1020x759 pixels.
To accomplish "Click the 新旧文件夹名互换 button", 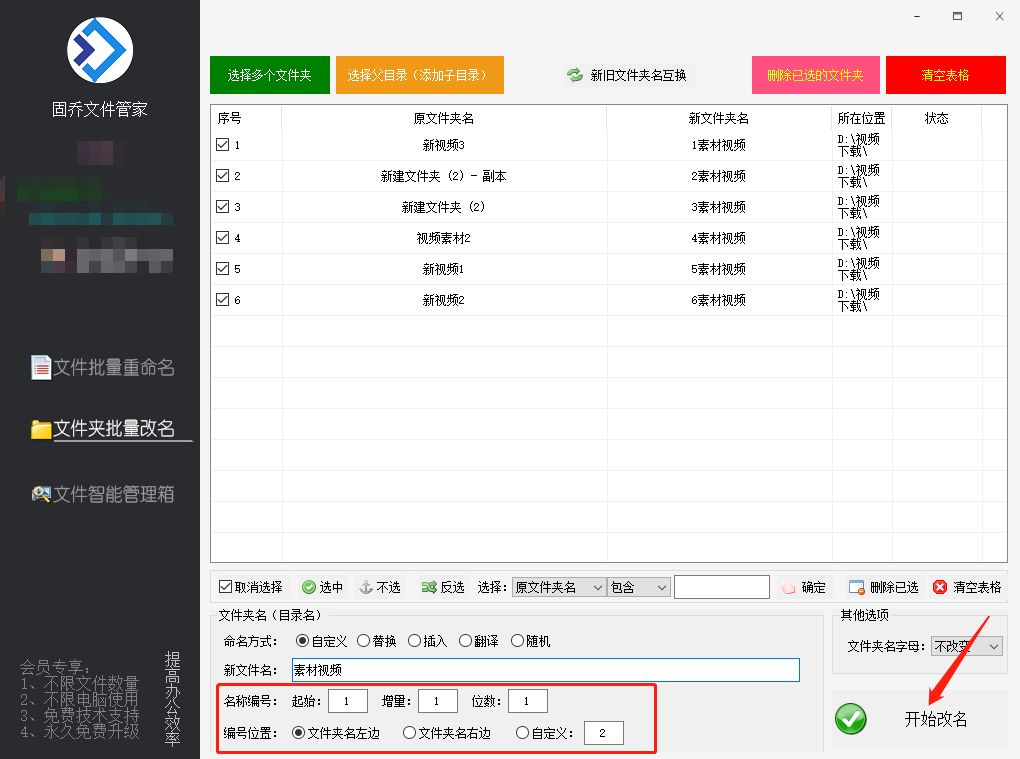I will [x=628, y=75].
